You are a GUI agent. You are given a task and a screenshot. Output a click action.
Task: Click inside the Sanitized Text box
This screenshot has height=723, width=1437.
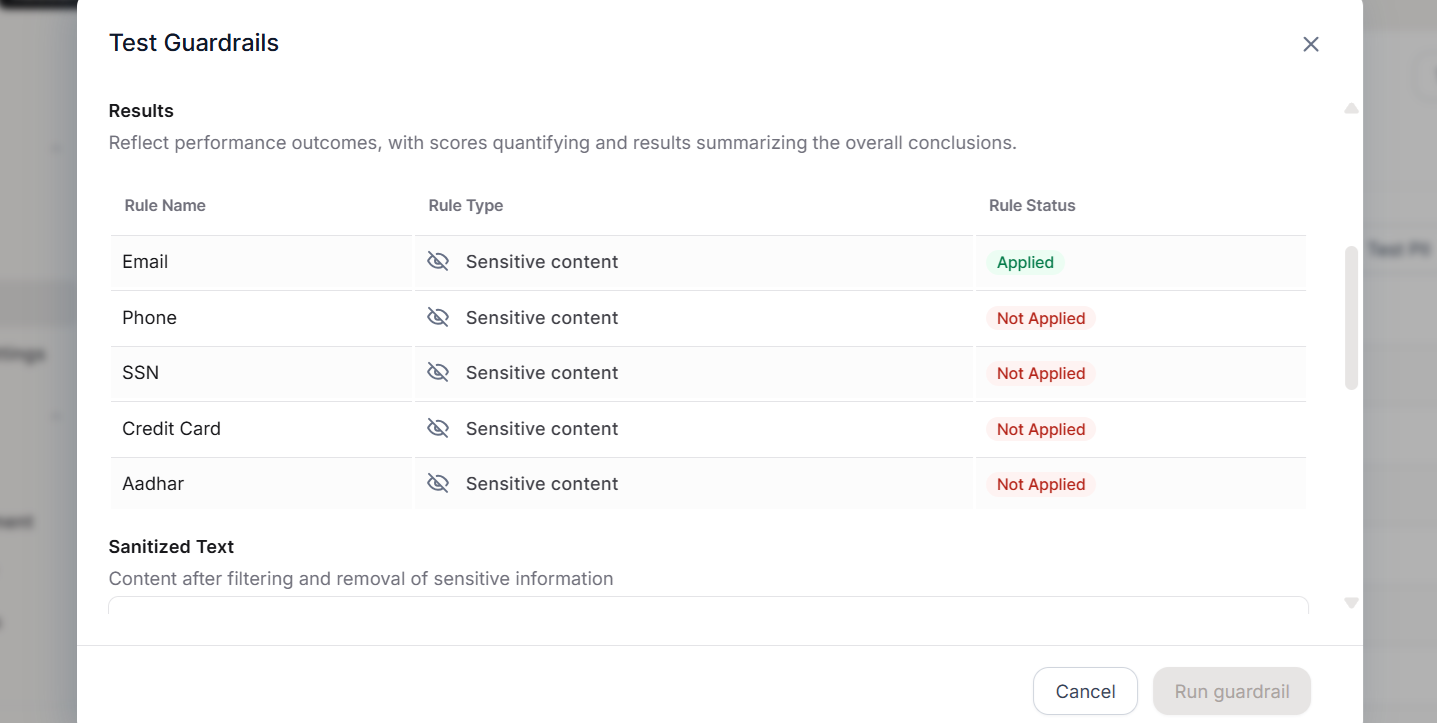(x=708, y=606)
